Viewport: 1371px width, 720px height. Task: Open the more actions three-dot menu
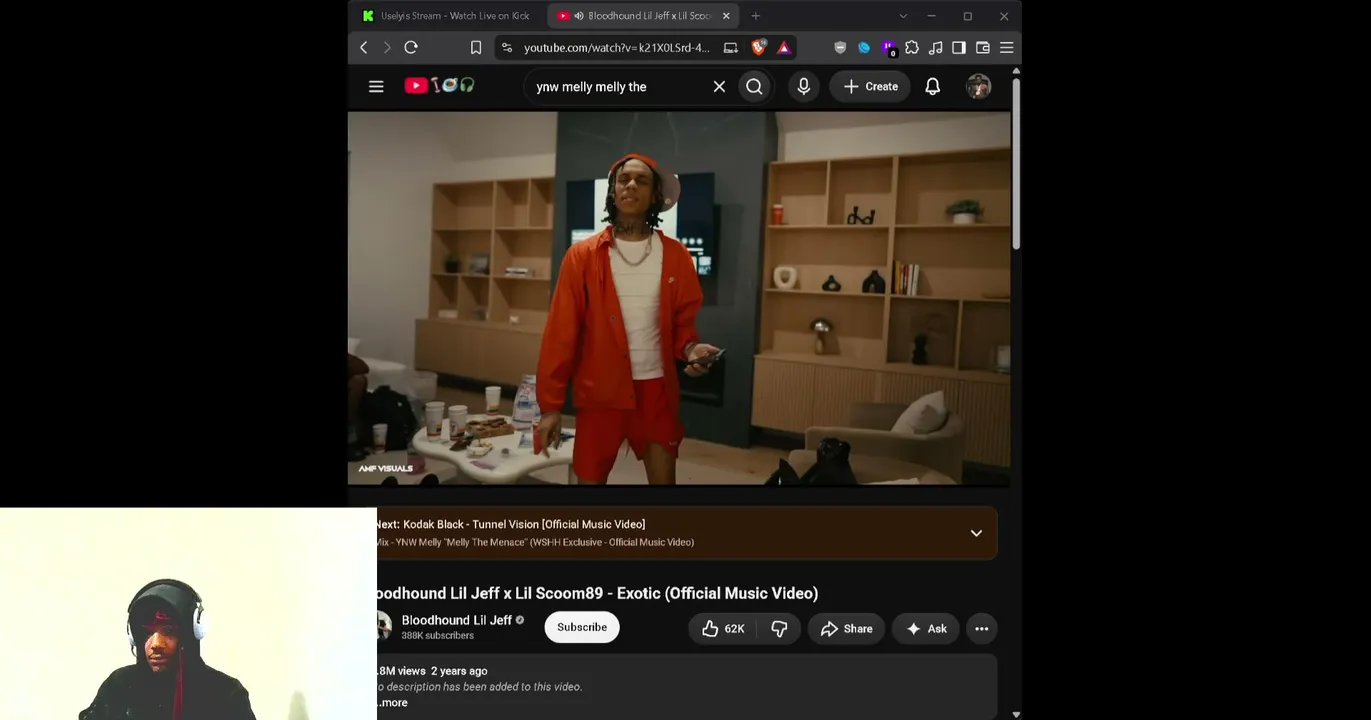point(982,629)
